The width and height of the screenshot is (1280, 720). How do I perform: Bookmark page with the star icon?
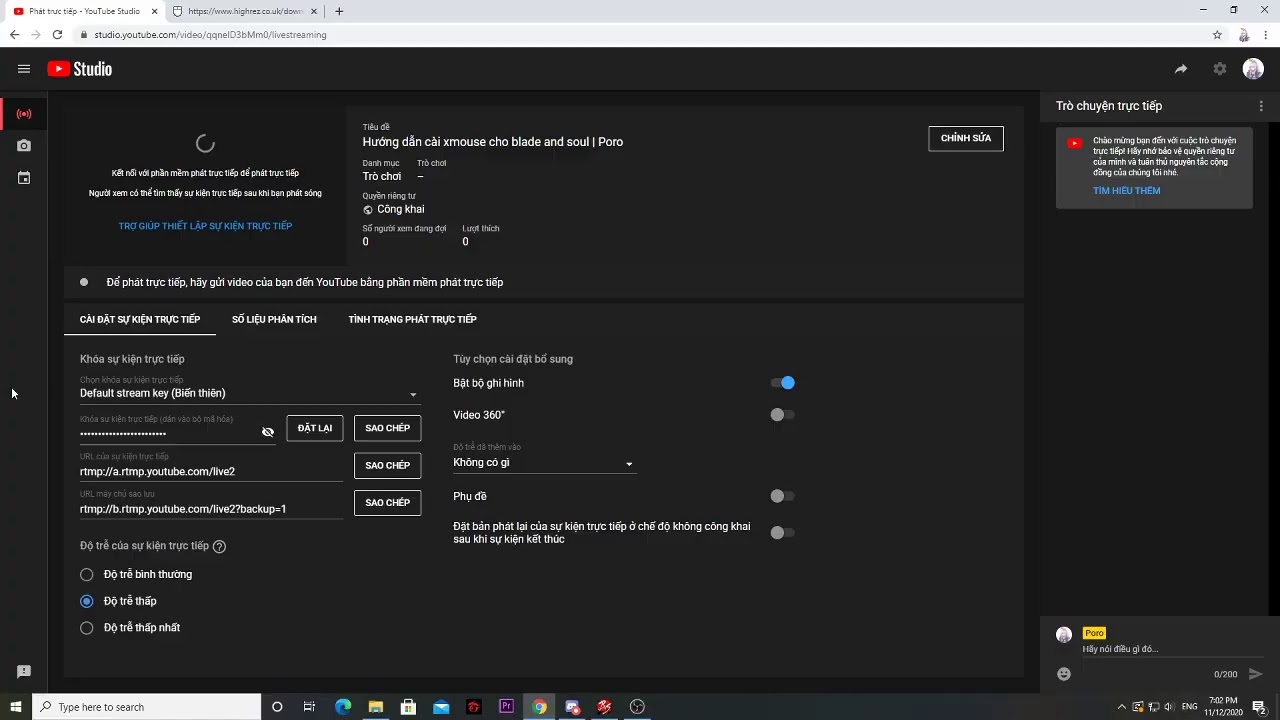pyautogui.click(x=1217, y=34)
